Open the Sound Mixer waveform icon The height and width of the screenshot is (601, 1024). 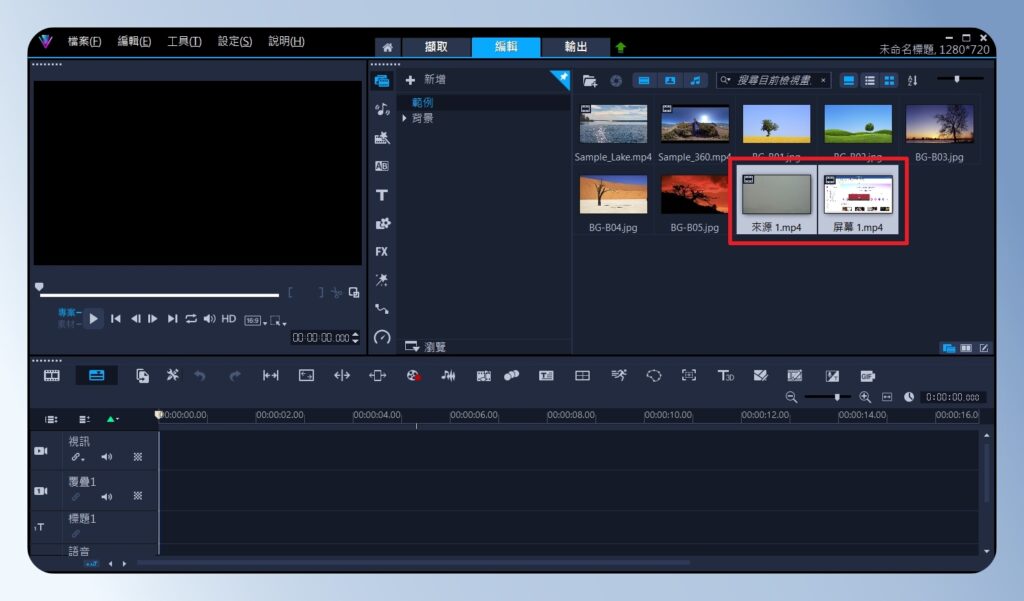click(448, 375)
